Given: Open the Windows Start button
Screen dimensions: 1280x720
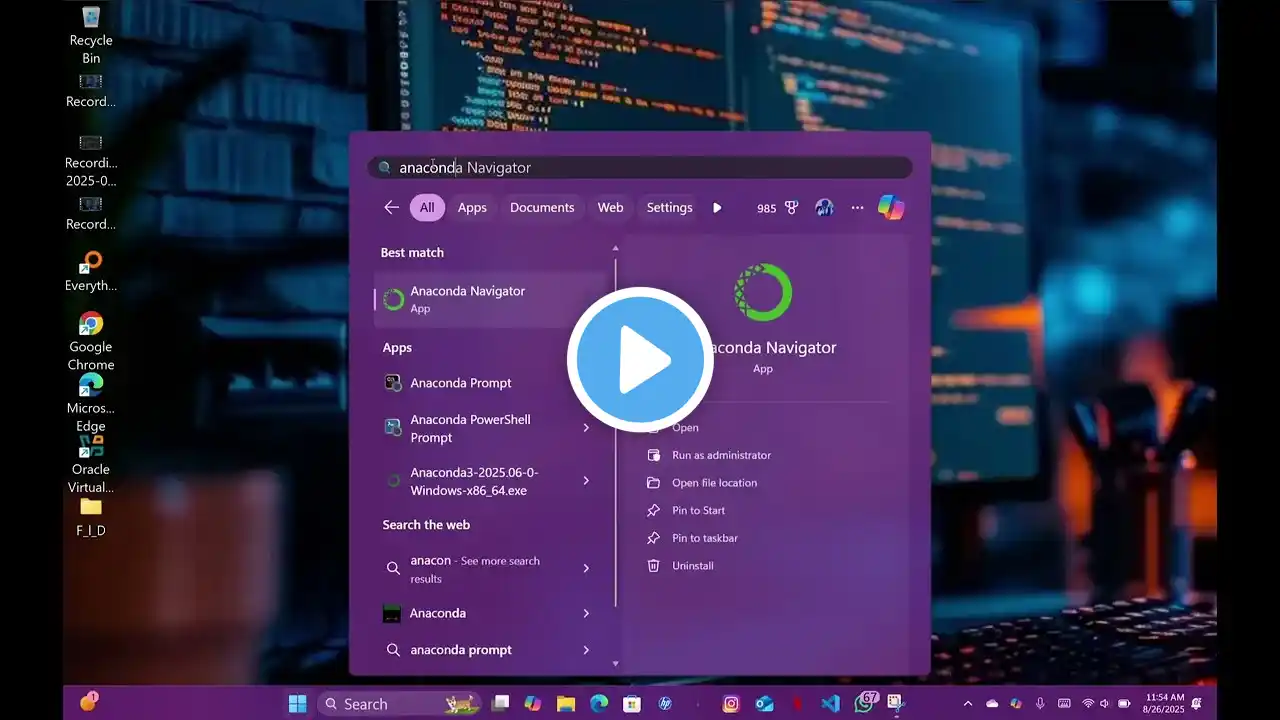Looking at the screenshot, I should 297,704.
